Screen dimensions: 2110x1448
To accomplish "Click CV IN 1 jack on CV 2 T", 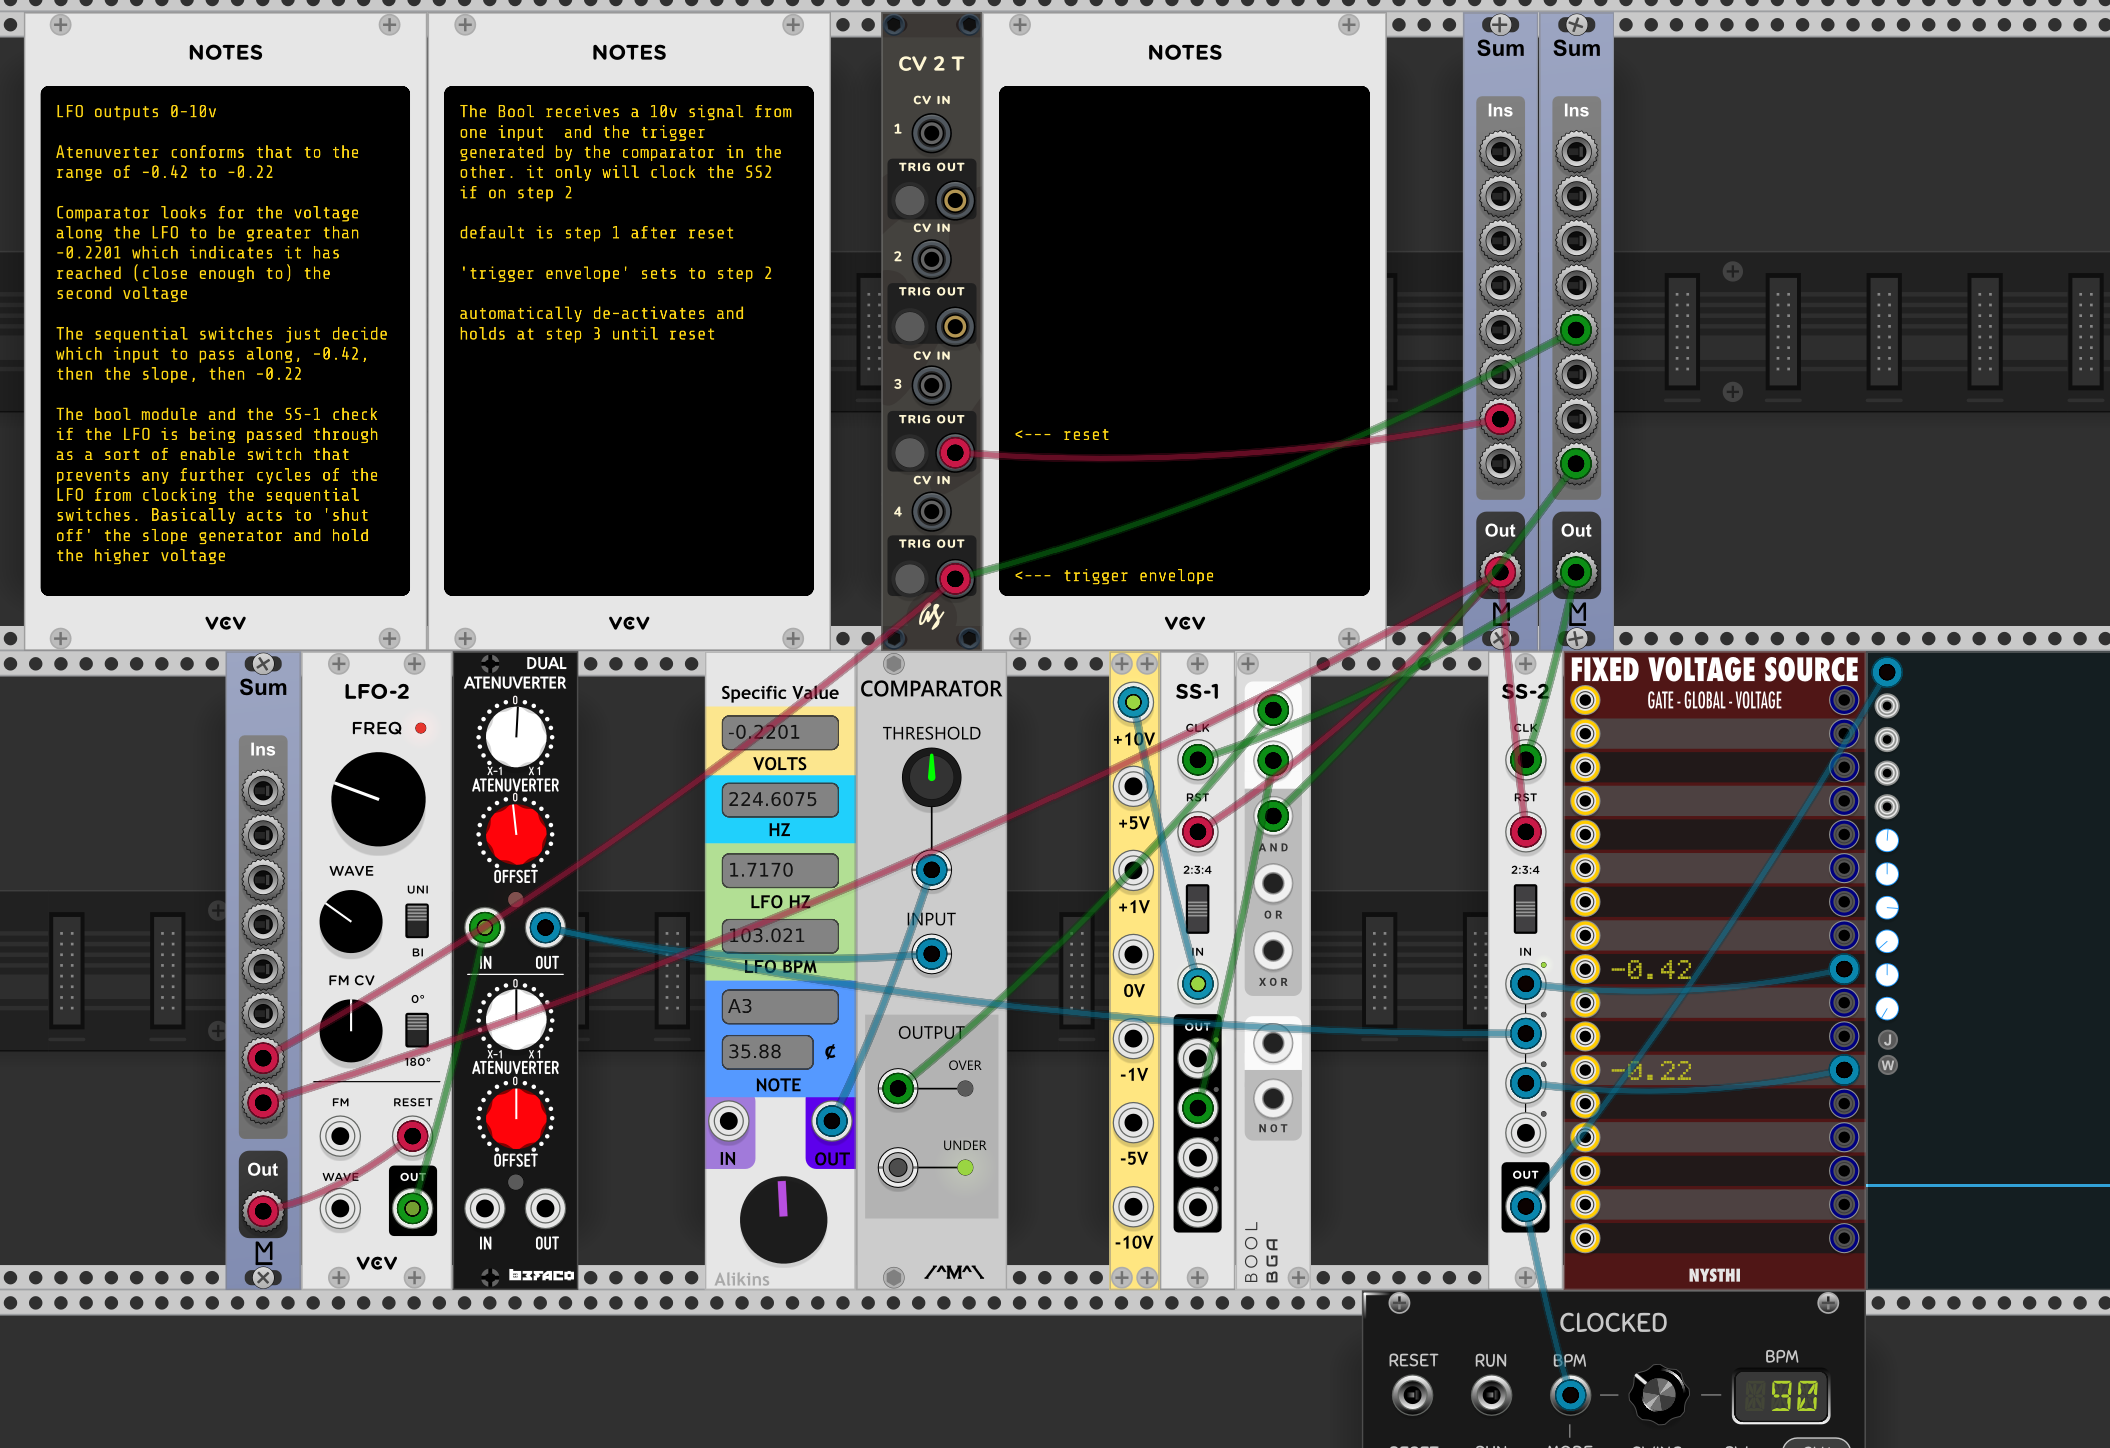I will click(931, 132).
